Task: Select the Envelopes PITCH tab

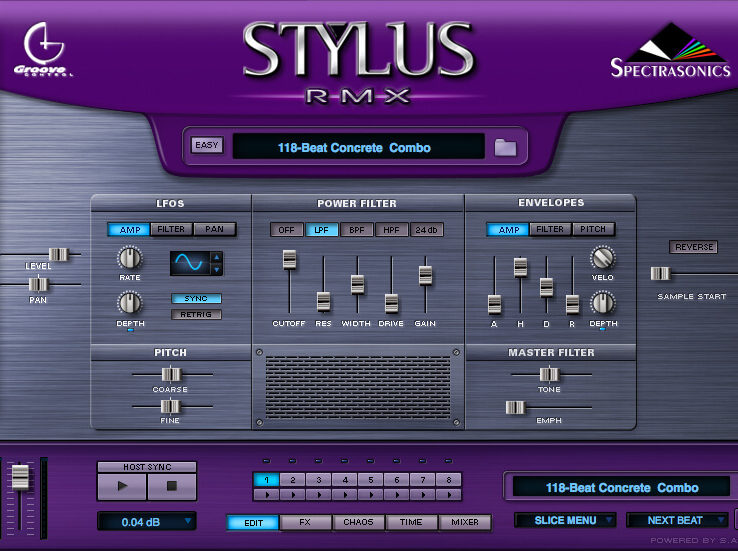Action: coord(593,229)
